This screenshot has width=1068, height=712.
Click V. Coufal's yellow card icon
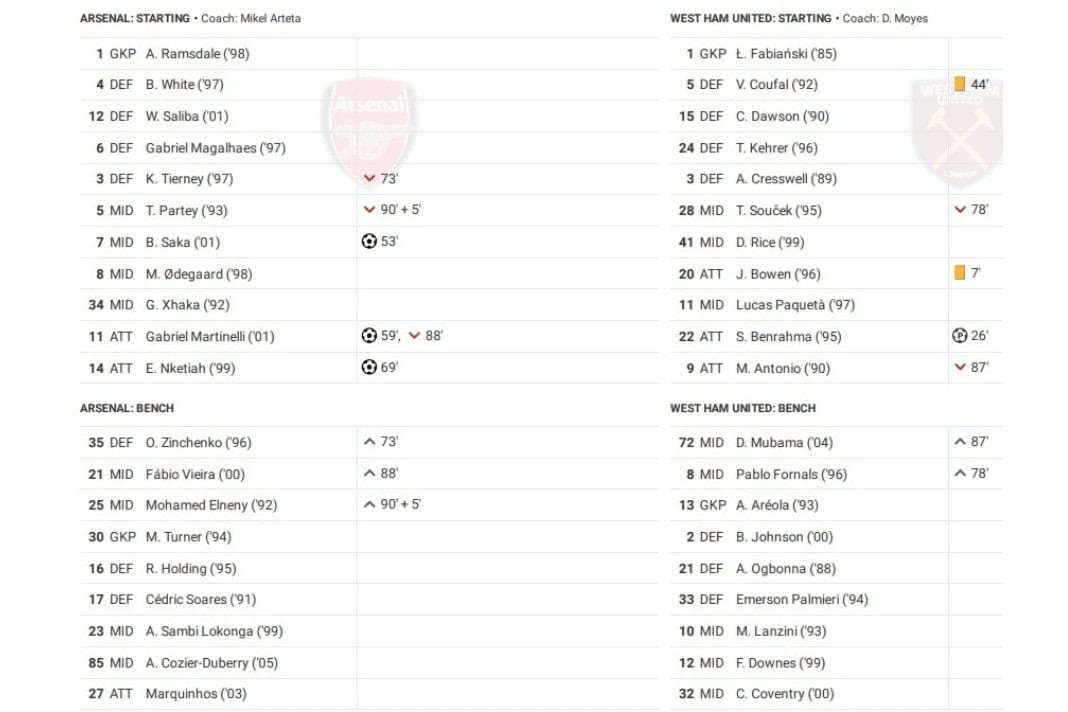coord(960,85)
